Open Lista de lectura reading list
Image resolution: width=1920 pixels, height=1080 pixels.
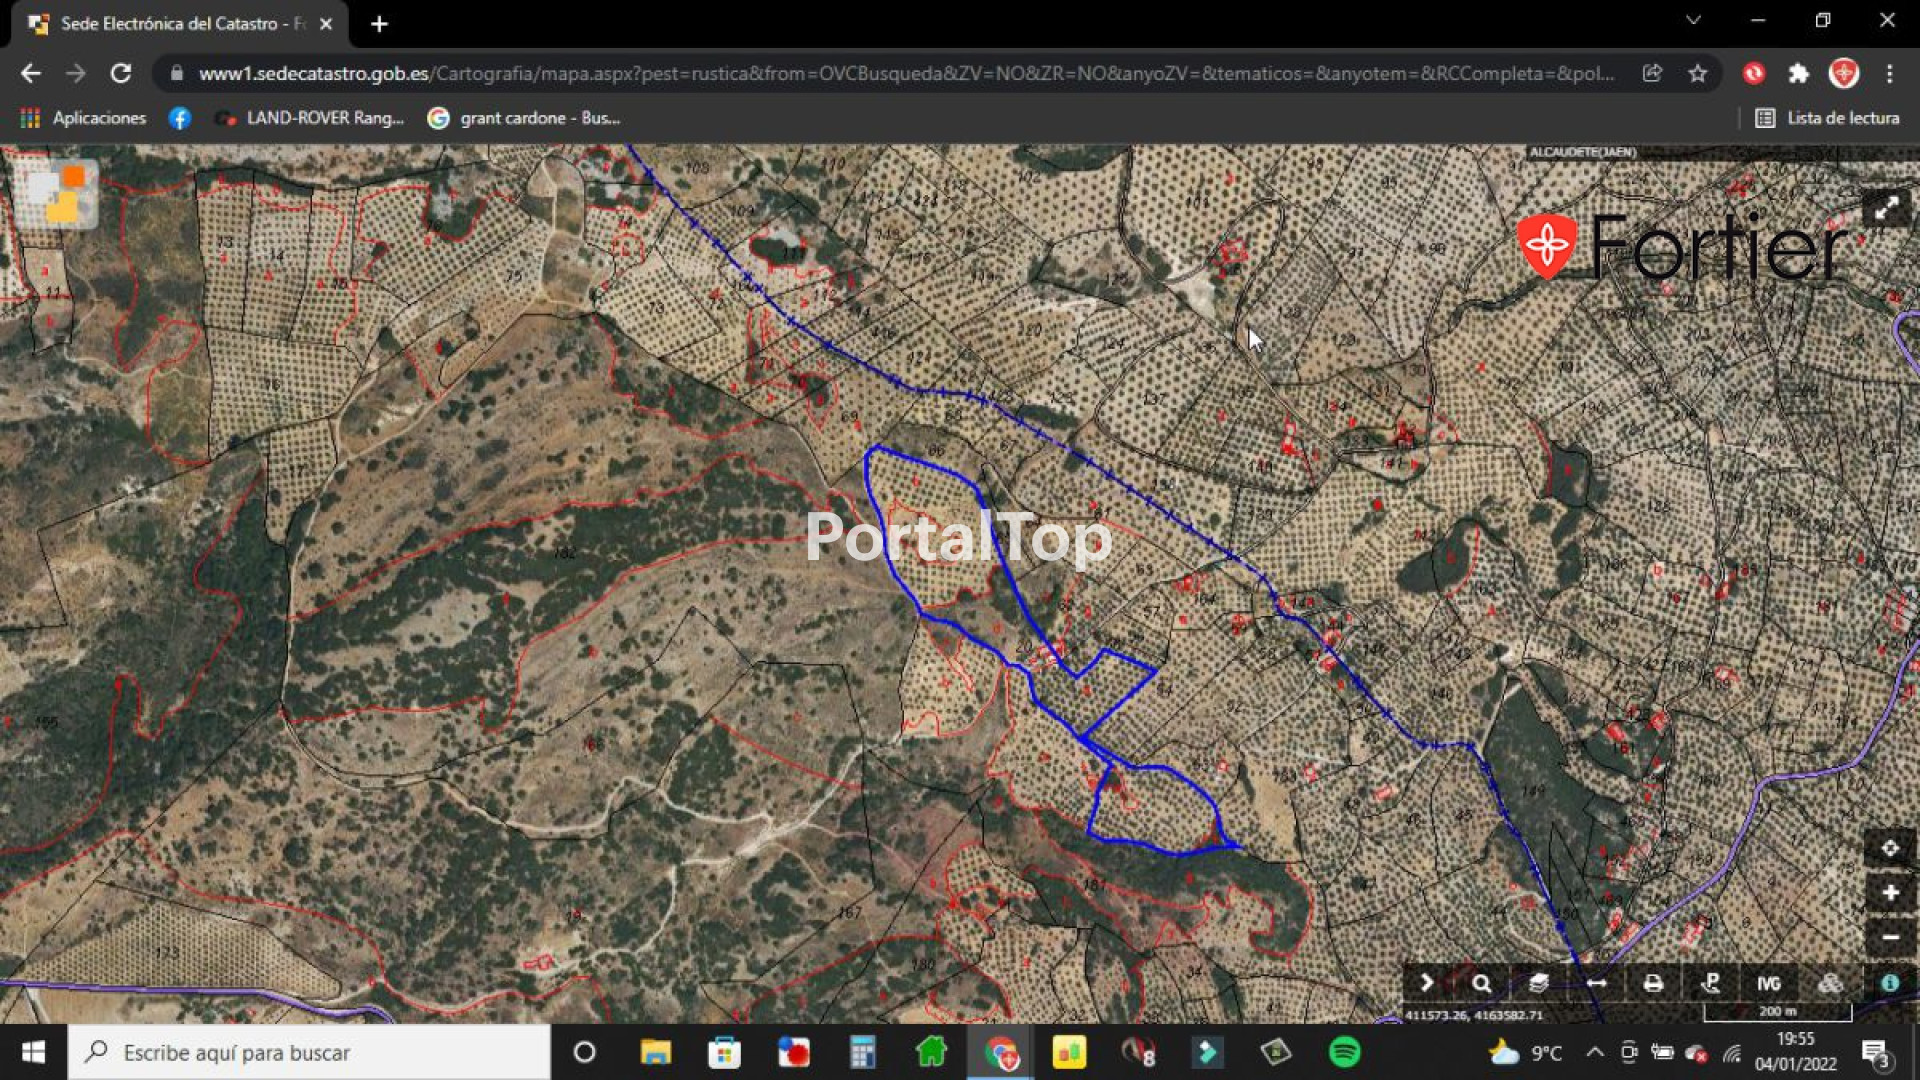click(1827, 118)
